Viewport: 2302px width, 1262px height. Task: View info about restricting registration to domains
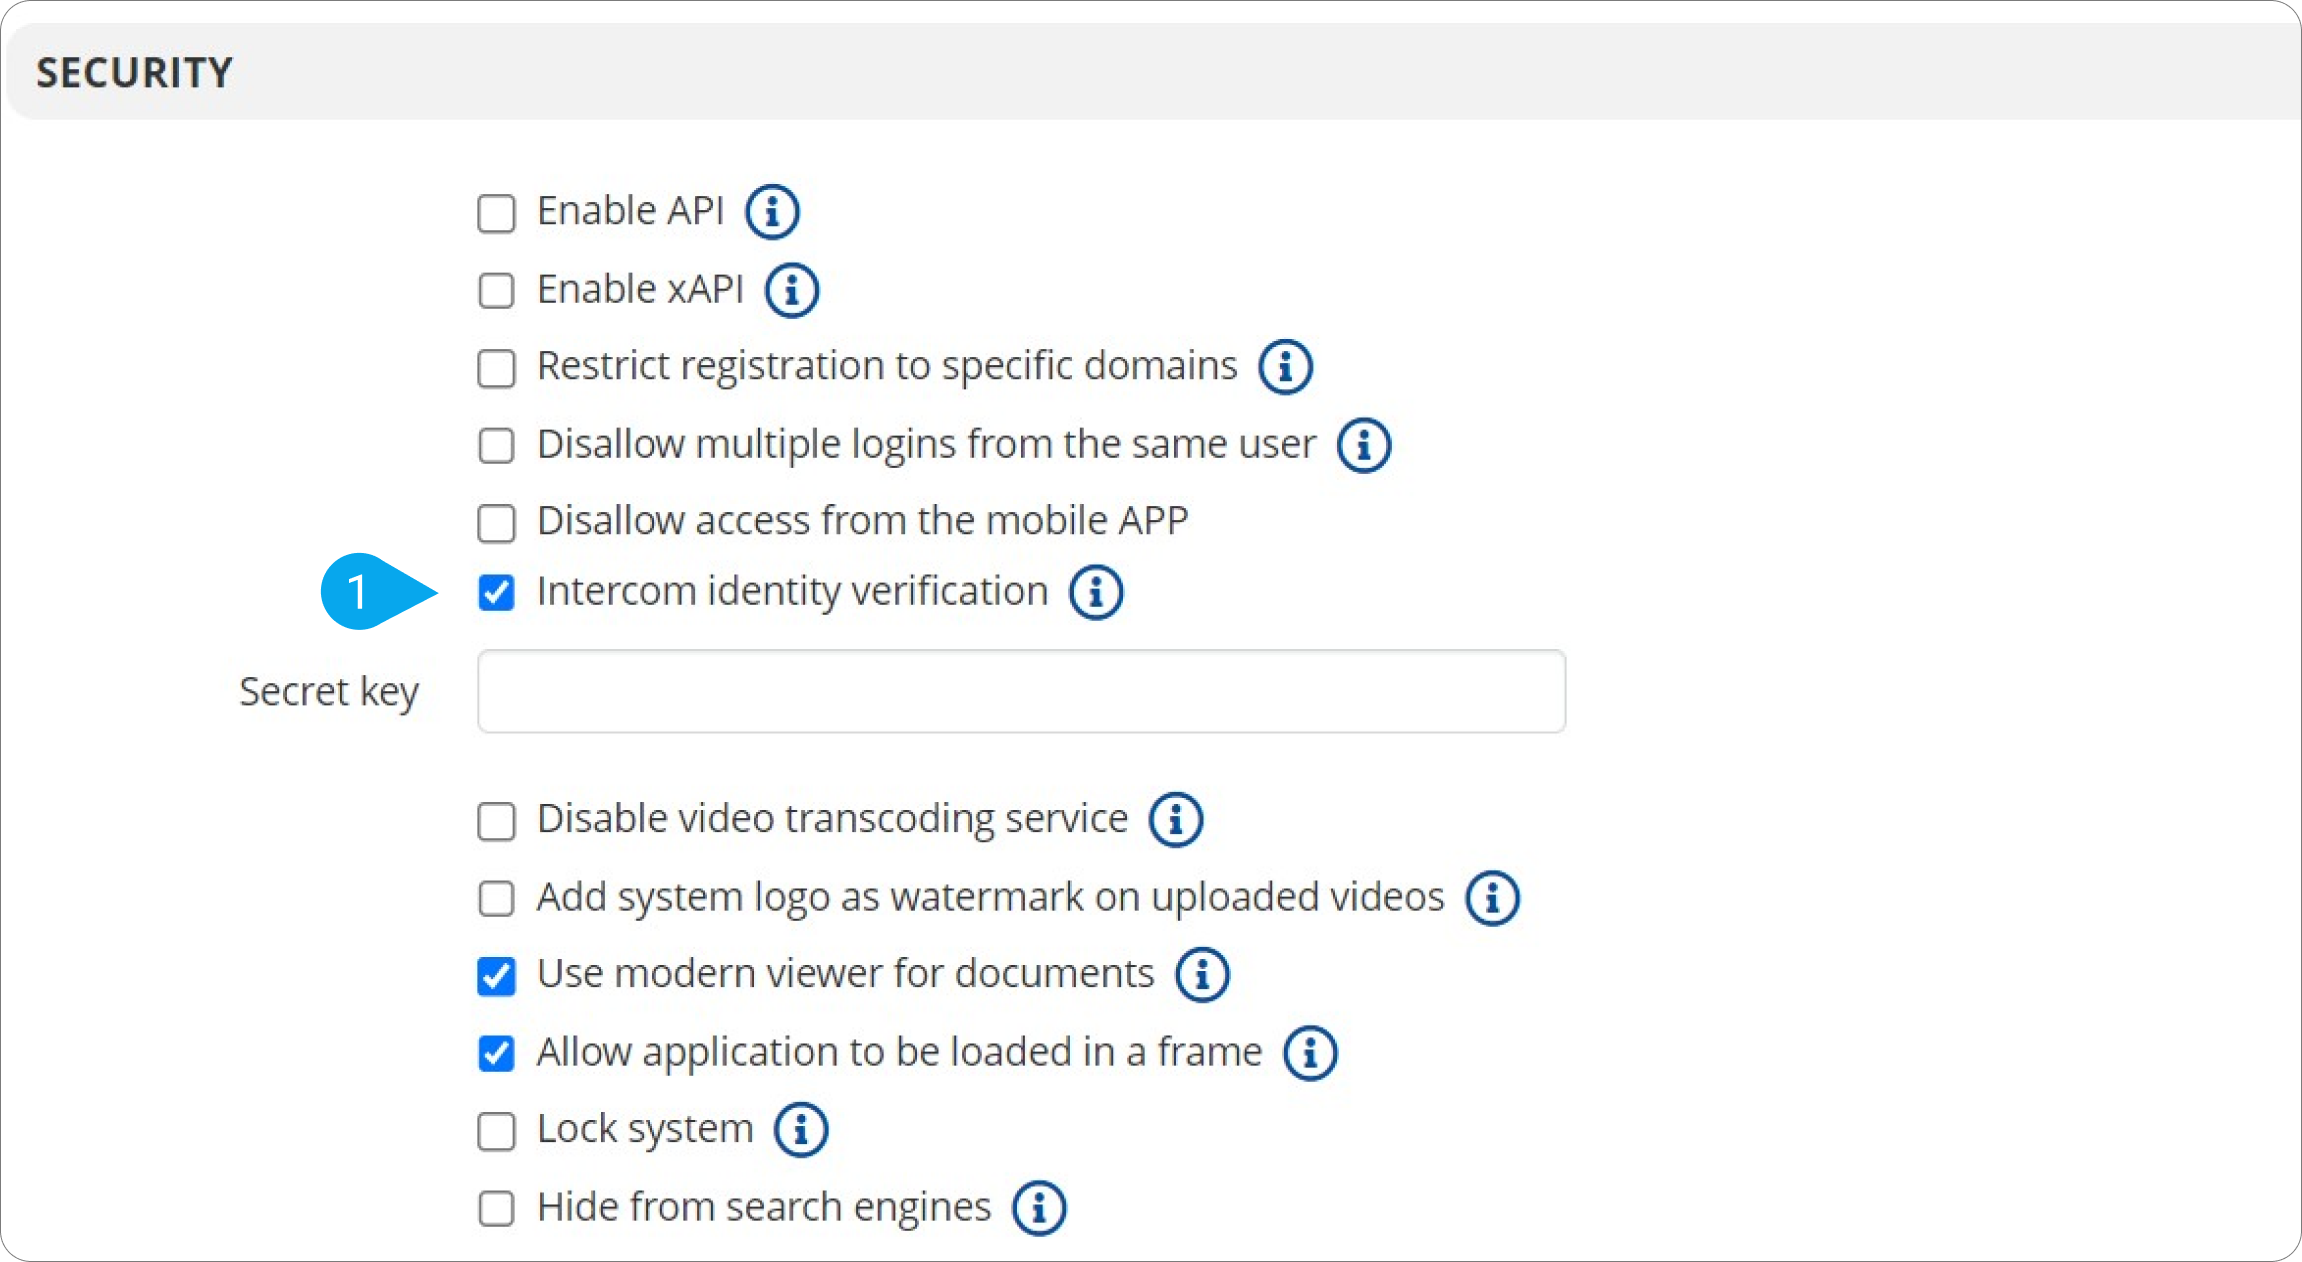point(1284,367)
